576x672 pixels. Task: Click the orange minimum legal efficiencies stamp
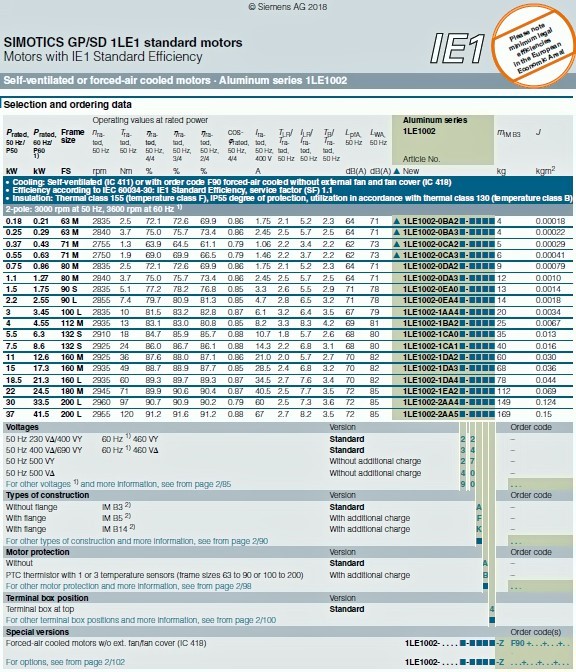pos(533,45)
